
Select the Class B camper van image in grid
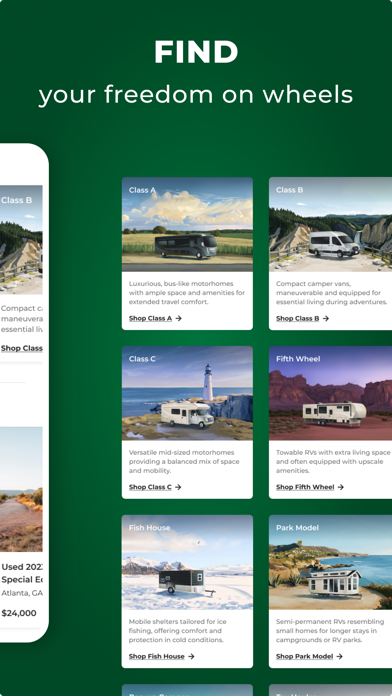coord(330,225)
